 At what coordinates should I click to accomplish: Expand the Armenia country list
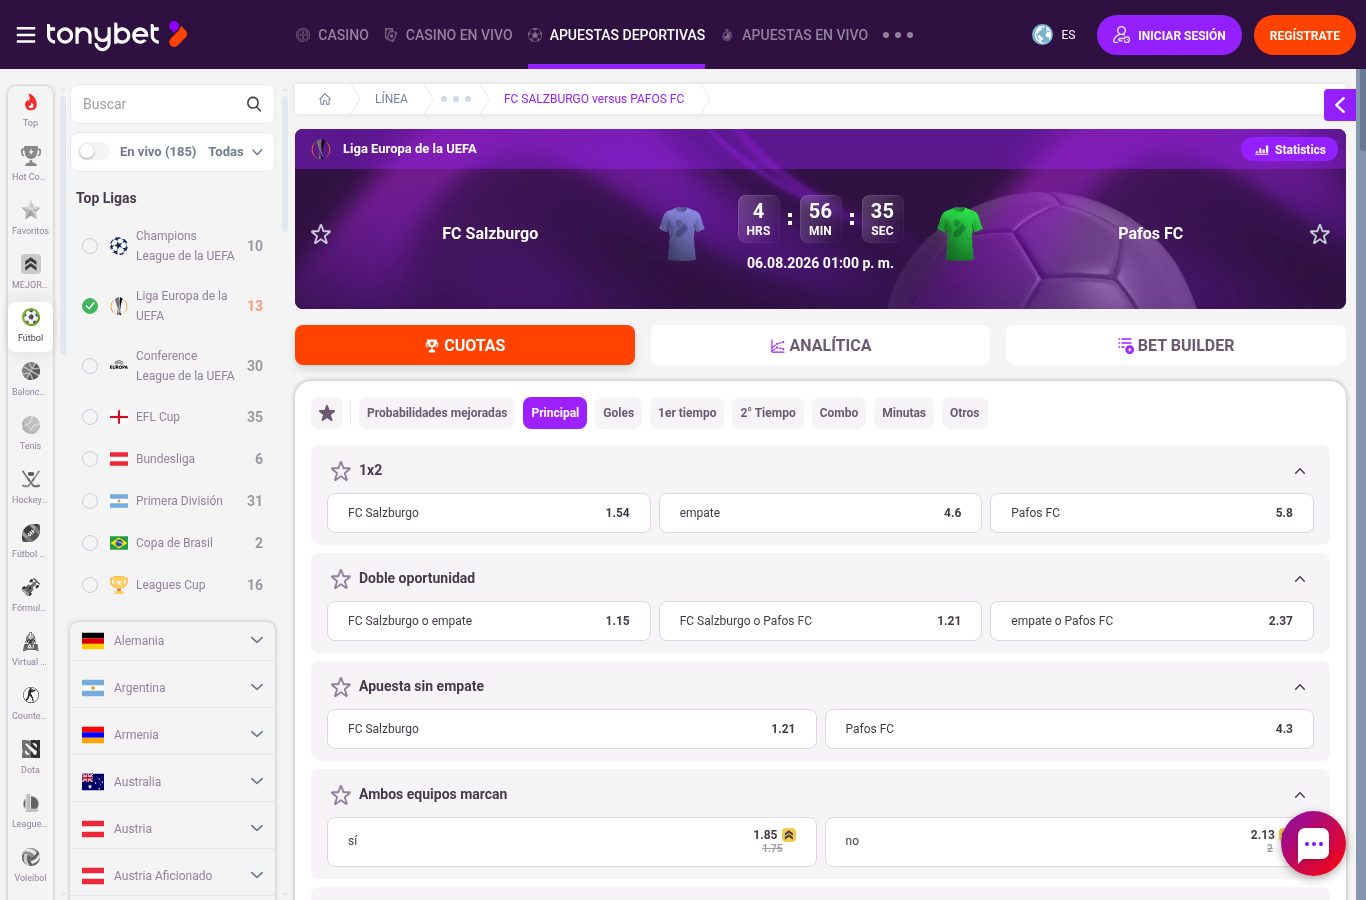[173, 735]
